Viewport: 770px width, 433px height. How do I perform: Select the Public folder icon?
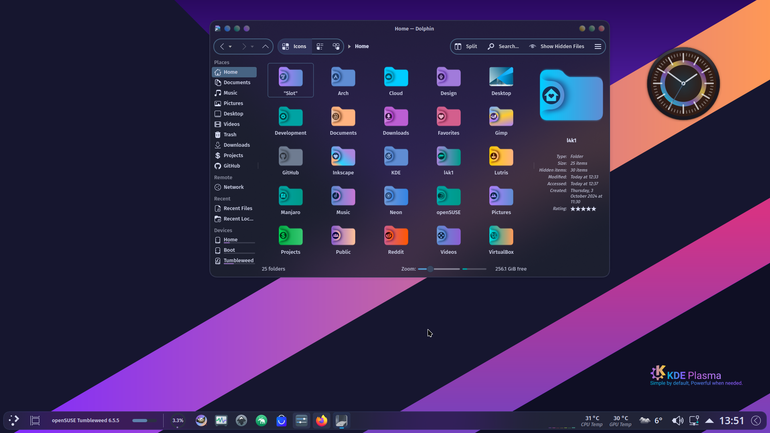(x=343, y=237)
